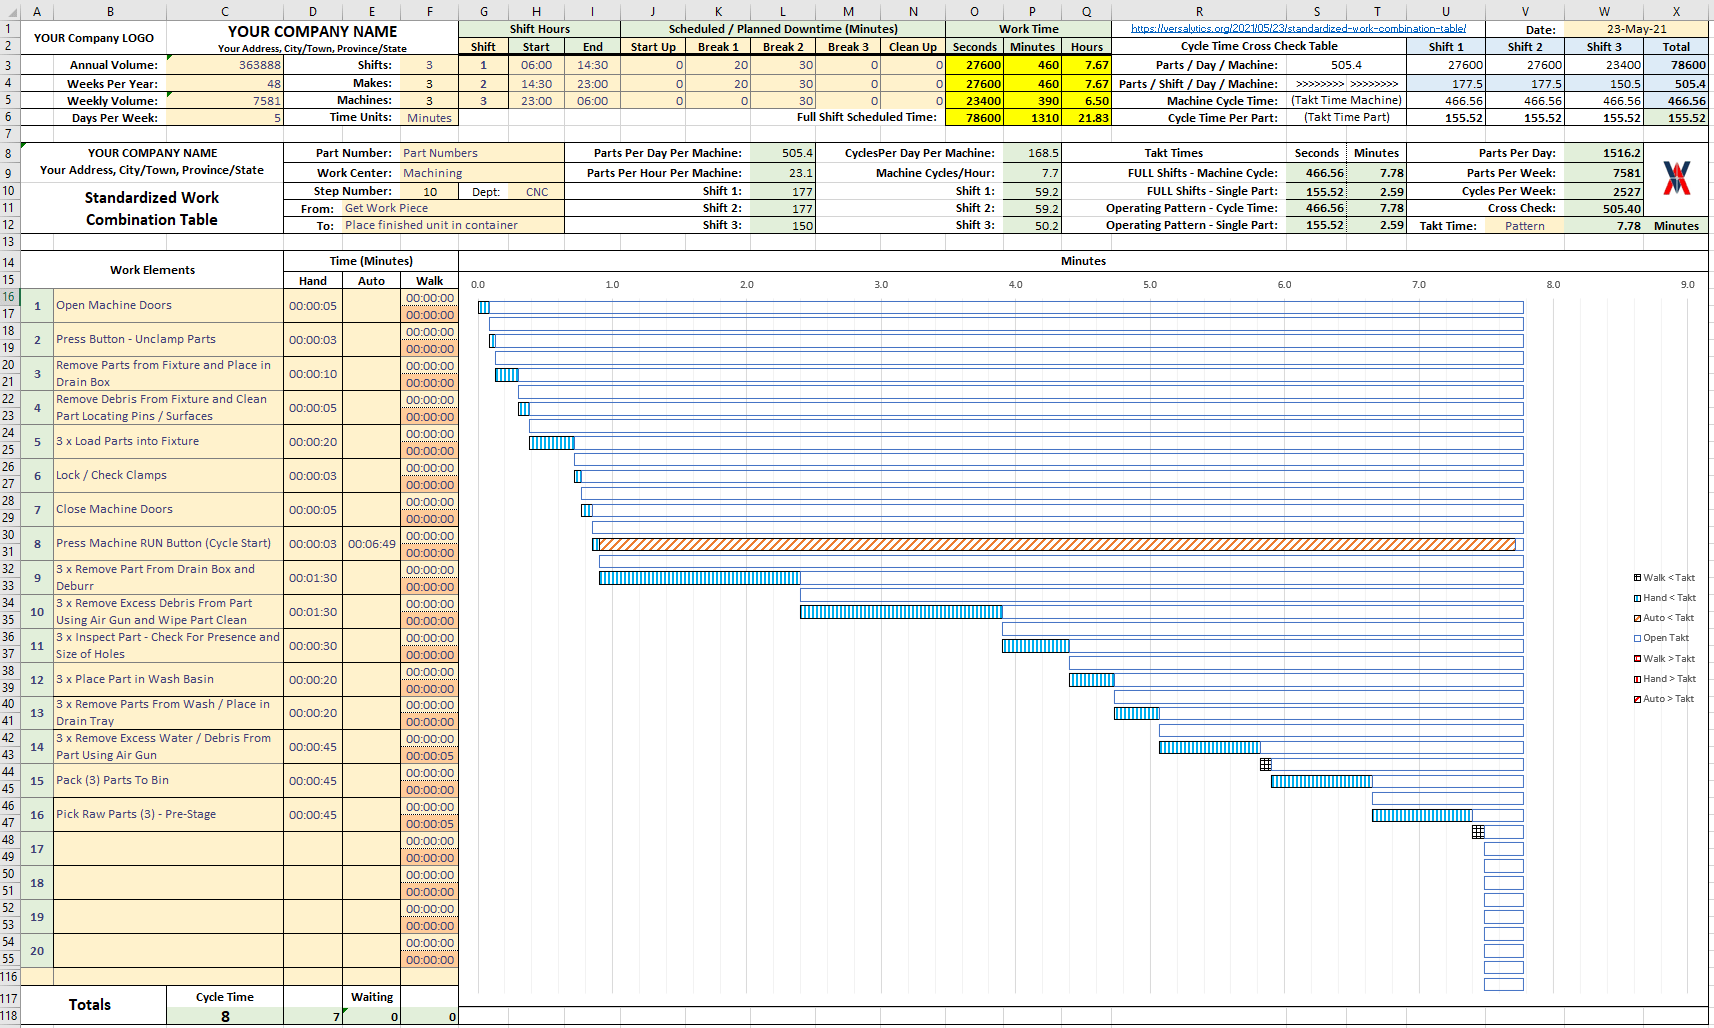This screenshot has width=1714, height=1028.
Task: Select the Open Takt legend marker
Action: tap(1638, 638)
